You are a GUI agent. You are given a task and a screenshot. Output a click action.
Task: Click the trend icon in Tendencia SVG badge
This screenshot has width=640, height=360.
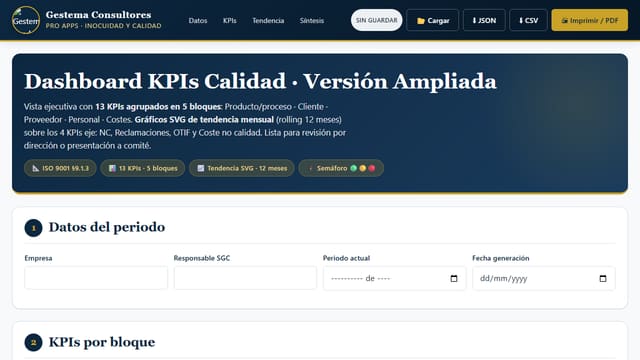[201, 168]
